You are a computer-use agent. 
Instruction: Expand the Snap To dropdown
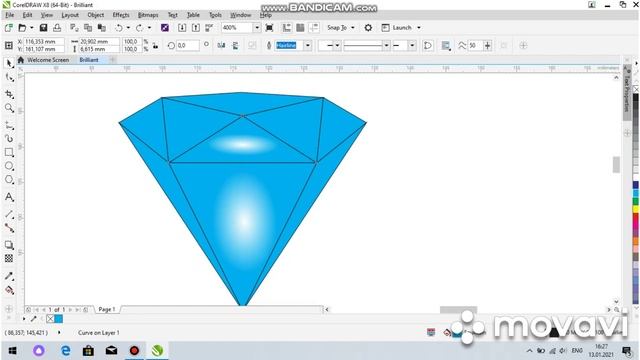click(x=353, y=28)
